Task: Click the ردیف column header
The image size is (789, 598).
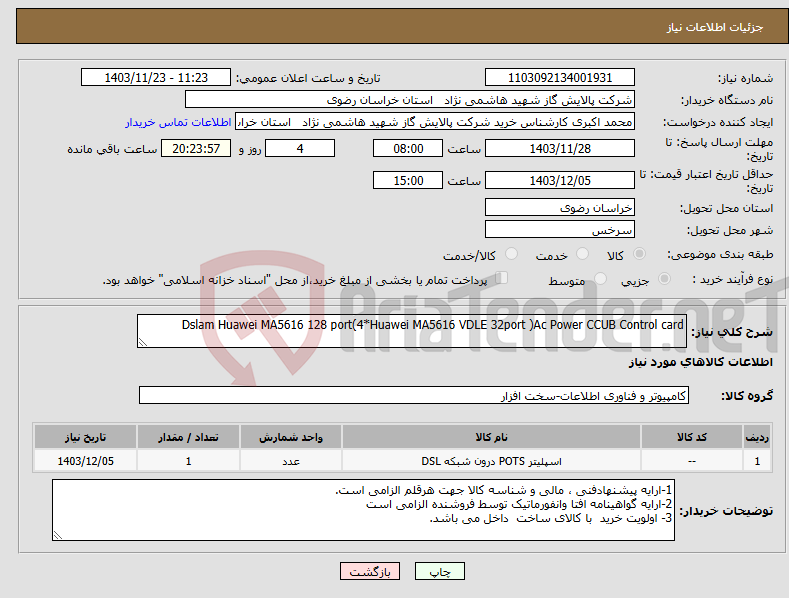Action: point(757,437)
